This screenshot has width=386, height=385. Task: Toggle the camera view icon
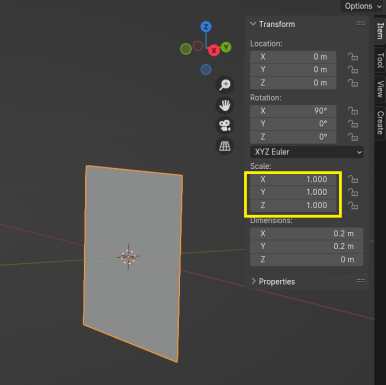[x=225, y=126]
